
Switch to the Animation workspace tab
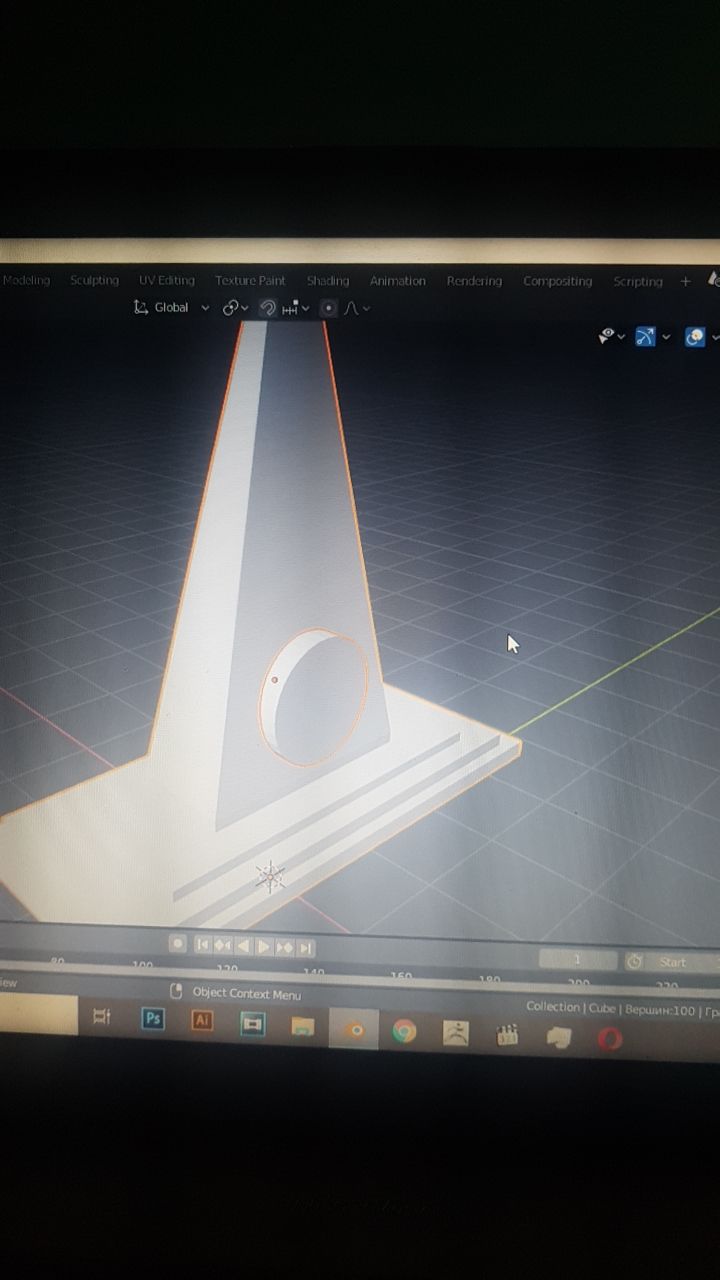[x=397, y=281]
